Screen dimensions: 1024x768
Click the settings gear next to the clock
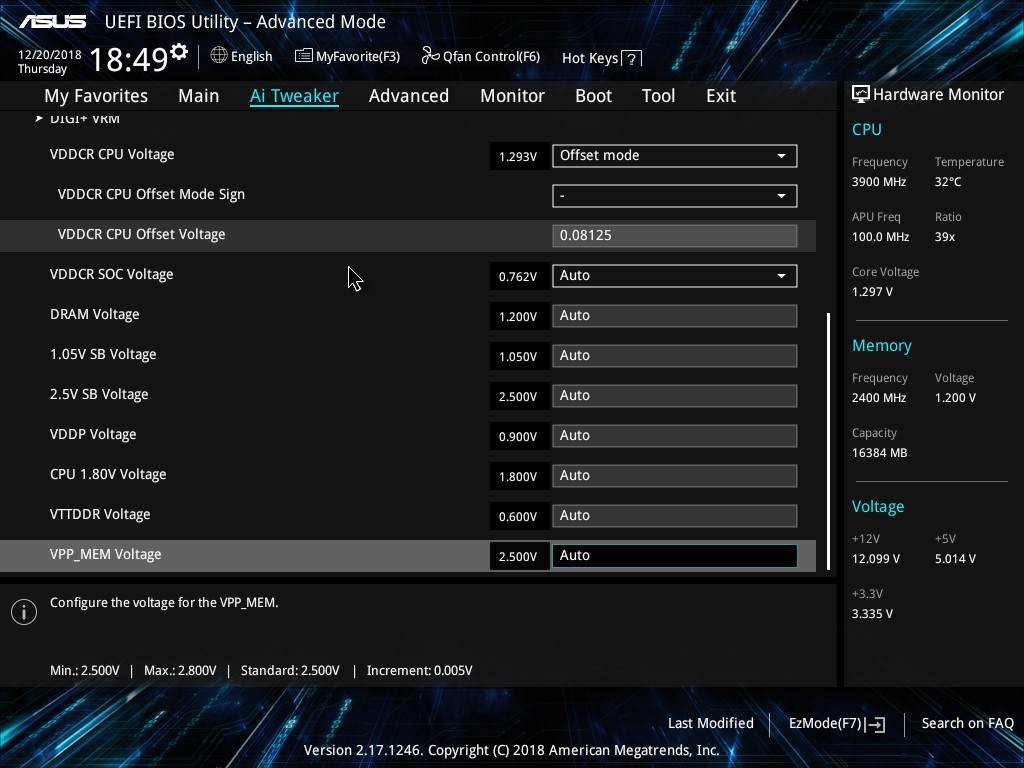coord(178,51)
